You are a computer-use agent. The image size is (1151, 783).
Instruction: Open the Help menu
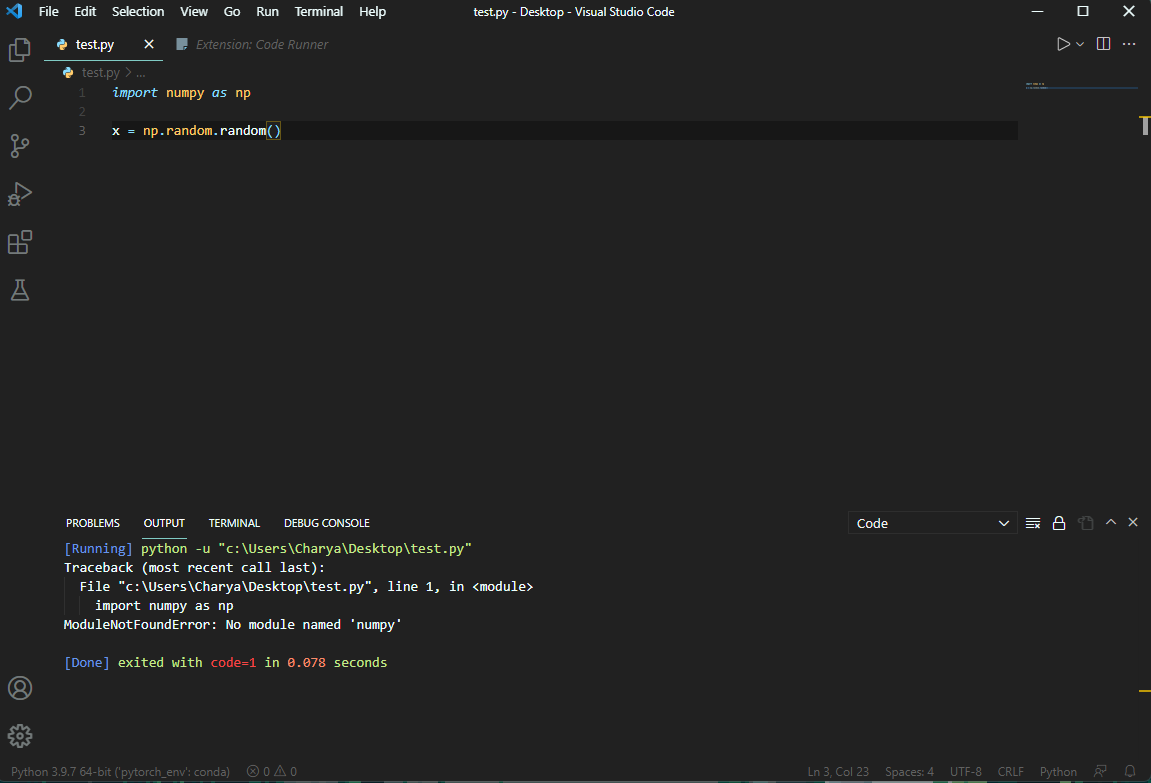click(372, 12)
